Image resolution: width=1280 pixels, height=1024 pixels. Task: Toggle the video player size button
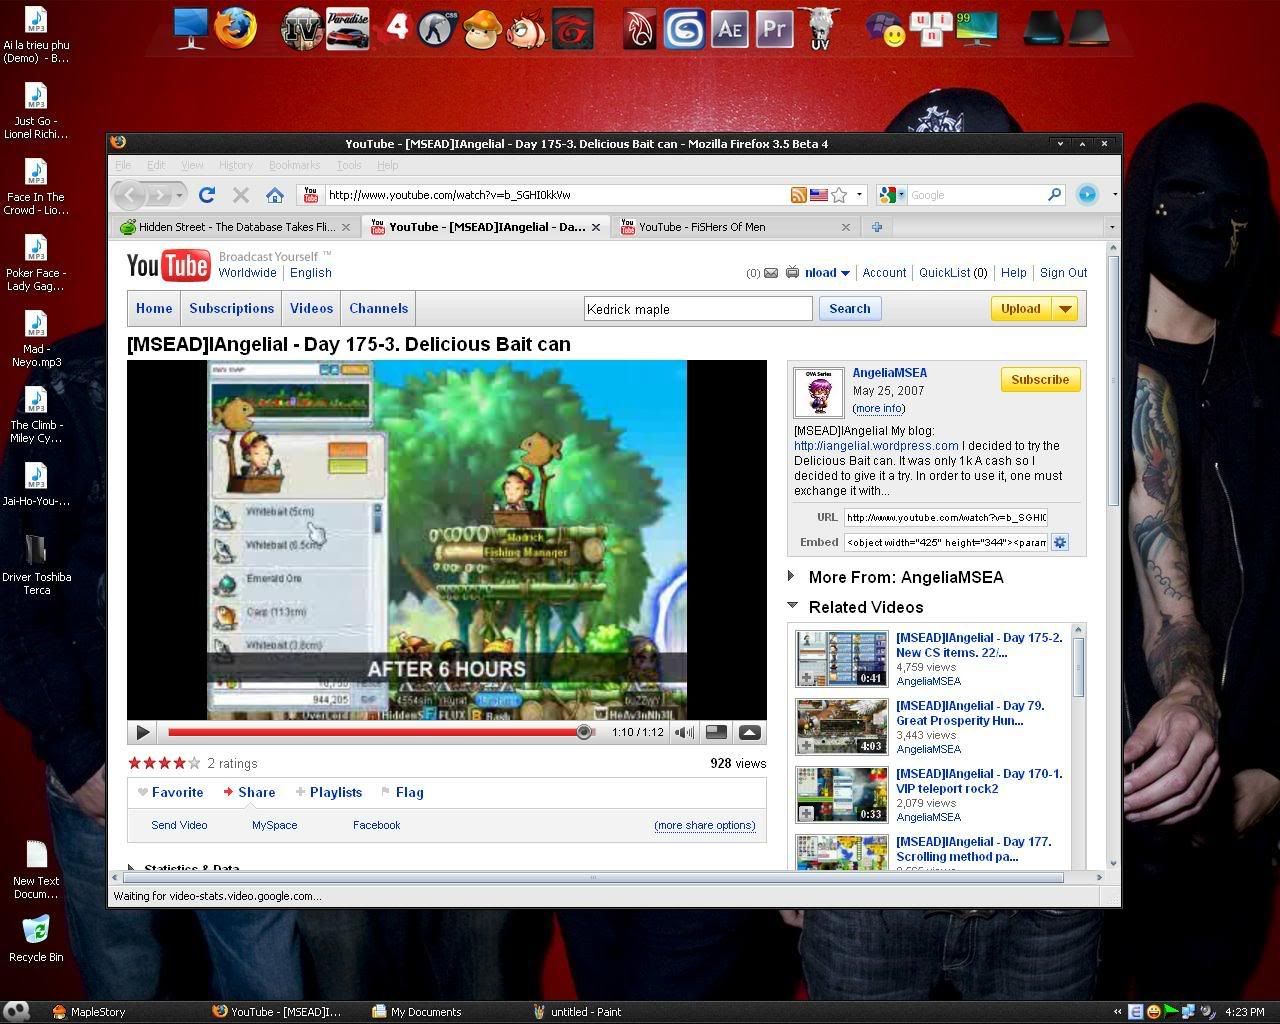pos(716,733)
